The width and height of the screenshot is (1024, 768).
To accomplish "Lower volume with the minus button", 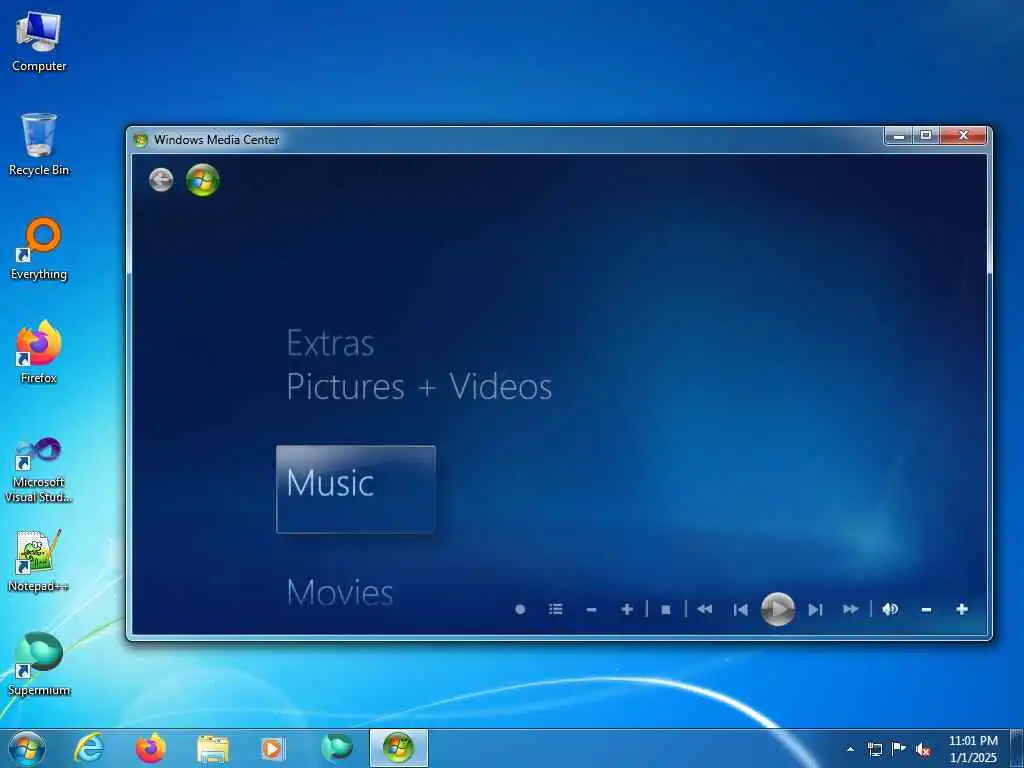I will tap(926, 609).
